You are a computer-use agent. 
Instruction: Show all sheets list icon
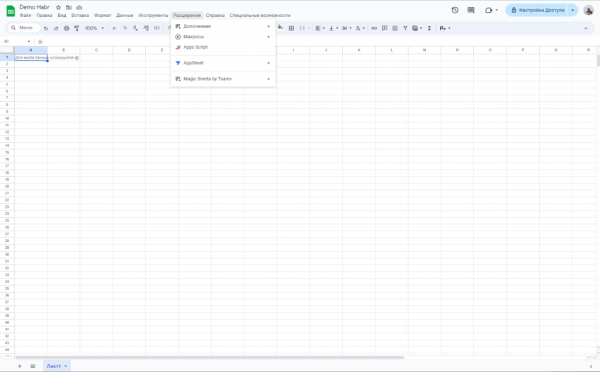tap(33, 366)
